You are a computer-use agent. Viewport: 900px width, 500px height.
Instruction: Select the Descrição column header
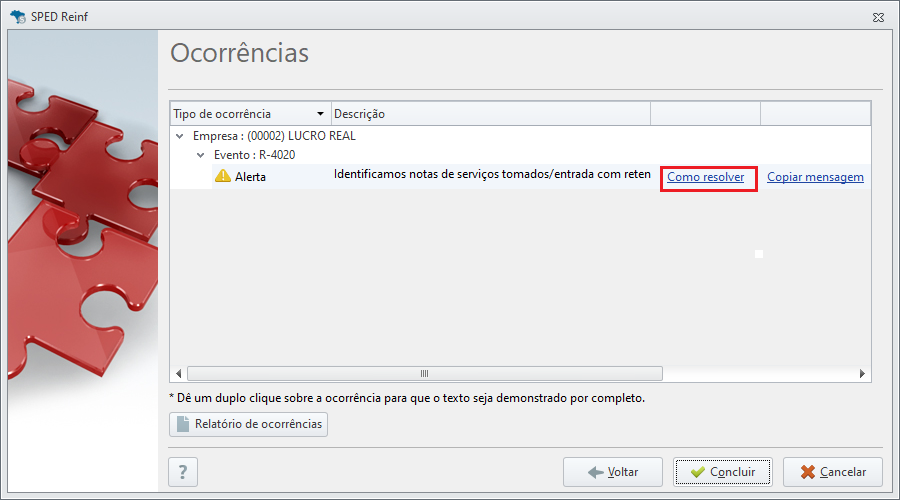[x=491, y=114]
